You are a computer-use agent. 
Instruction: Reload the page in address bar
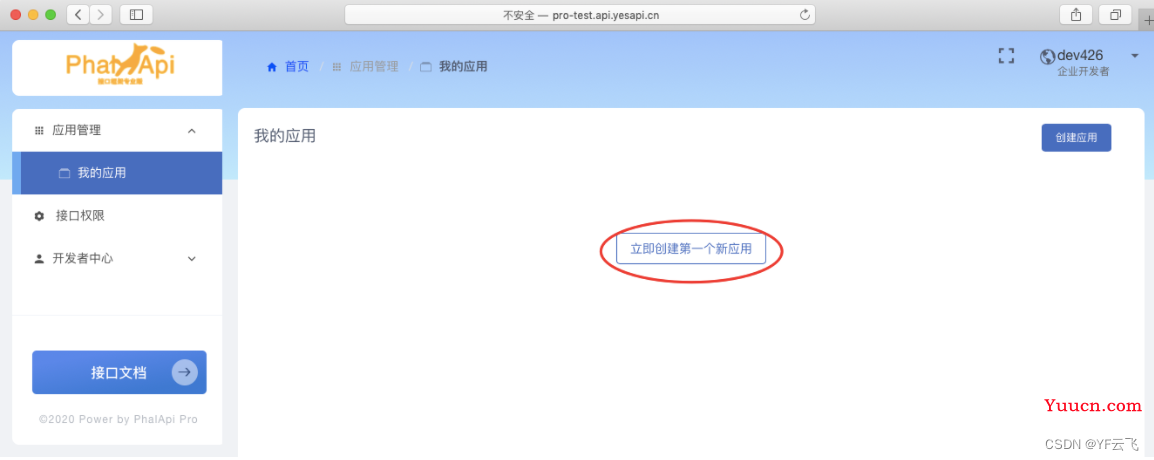[x=804, y=14]
